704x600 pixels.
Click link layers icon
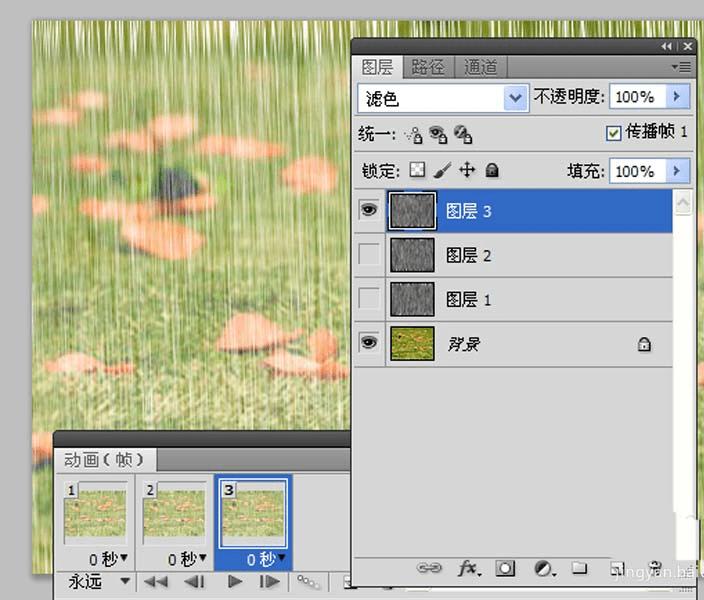pos(429,568)
